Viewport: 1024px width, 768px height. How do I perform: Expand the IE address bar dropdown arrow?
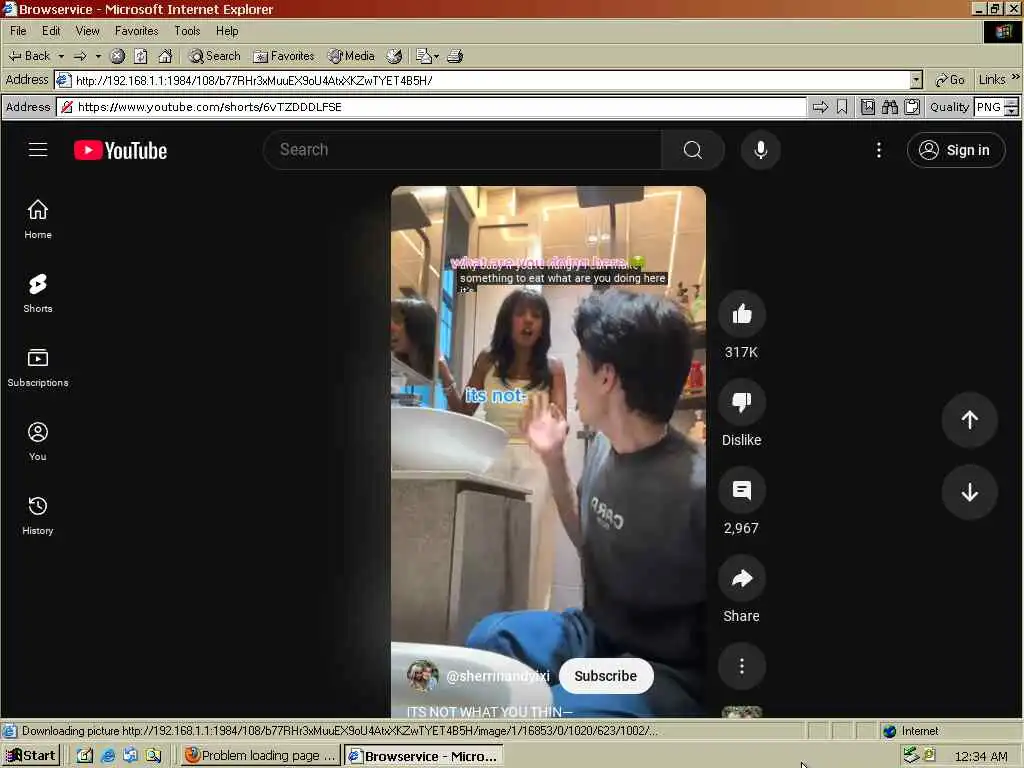(x=916, y=80)
